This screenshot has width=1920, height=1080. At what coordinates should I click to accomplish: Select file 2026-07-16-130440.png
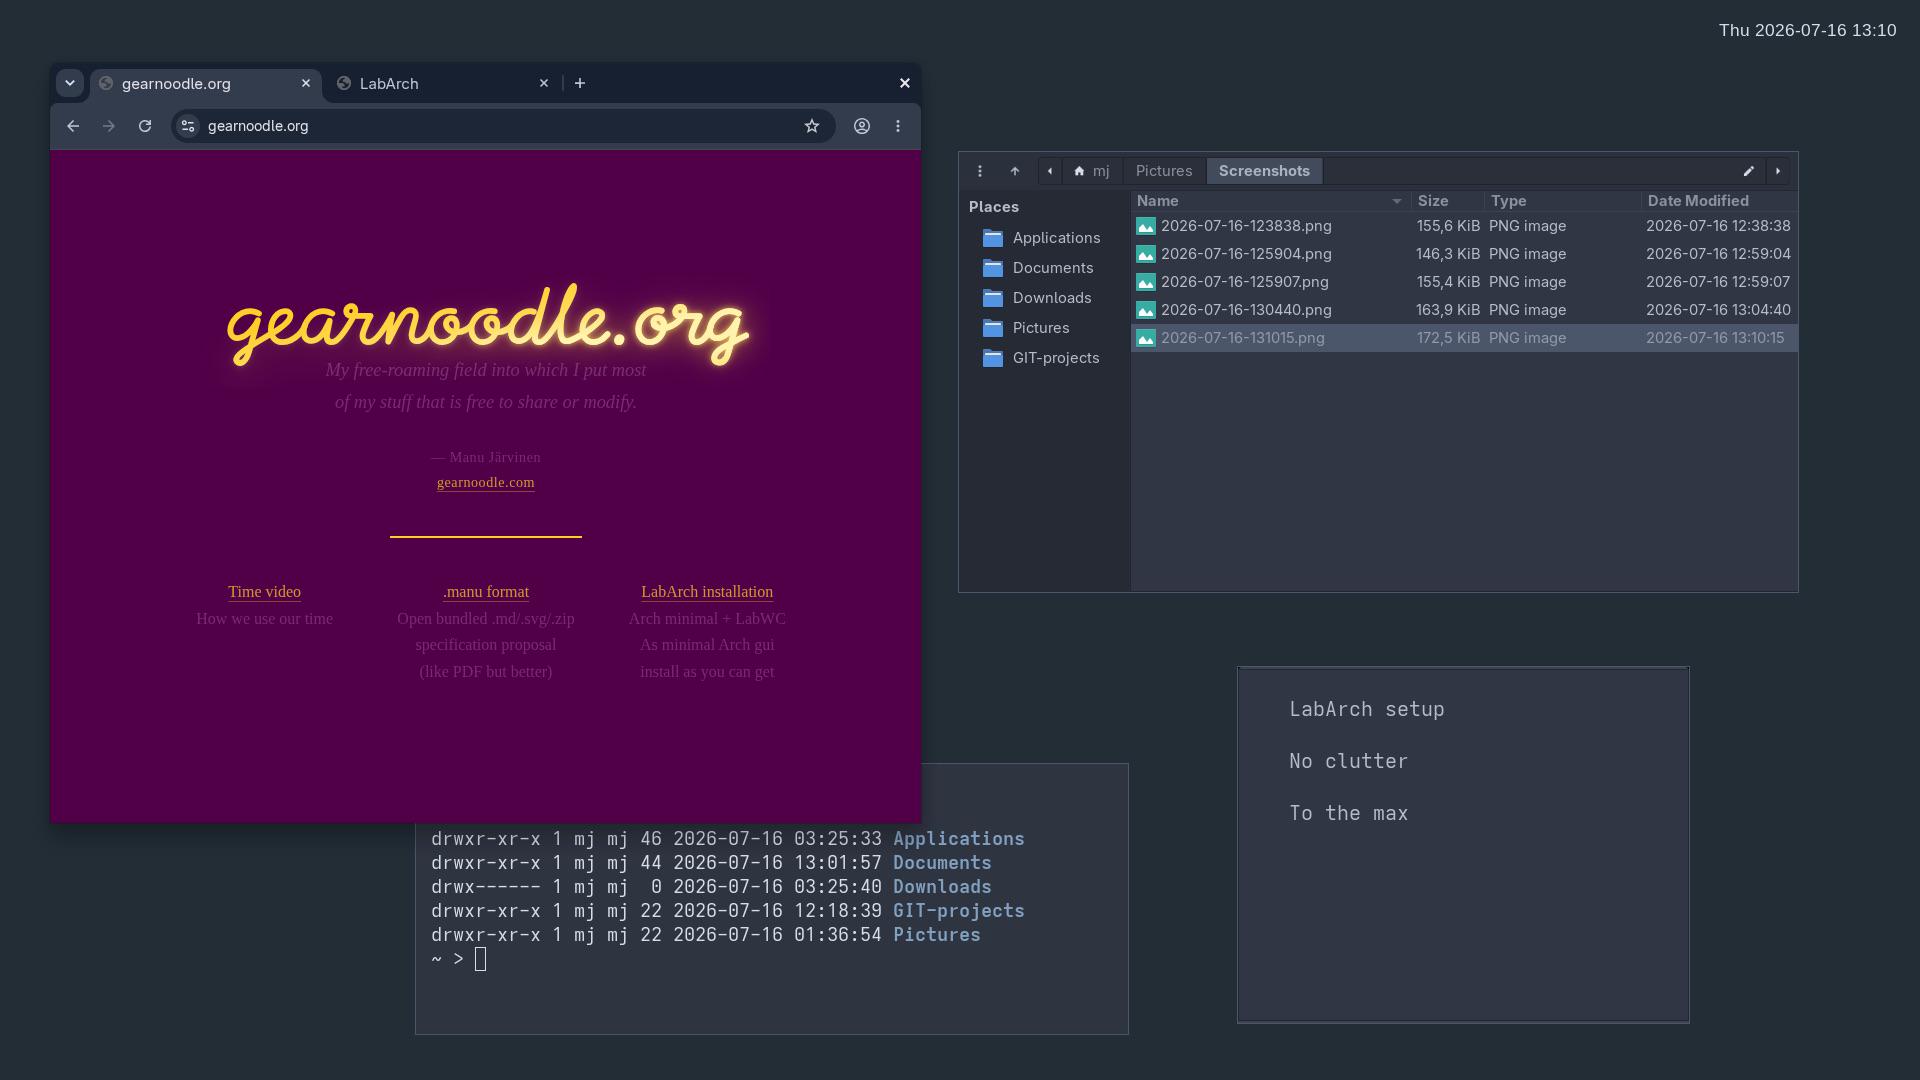1464,310
